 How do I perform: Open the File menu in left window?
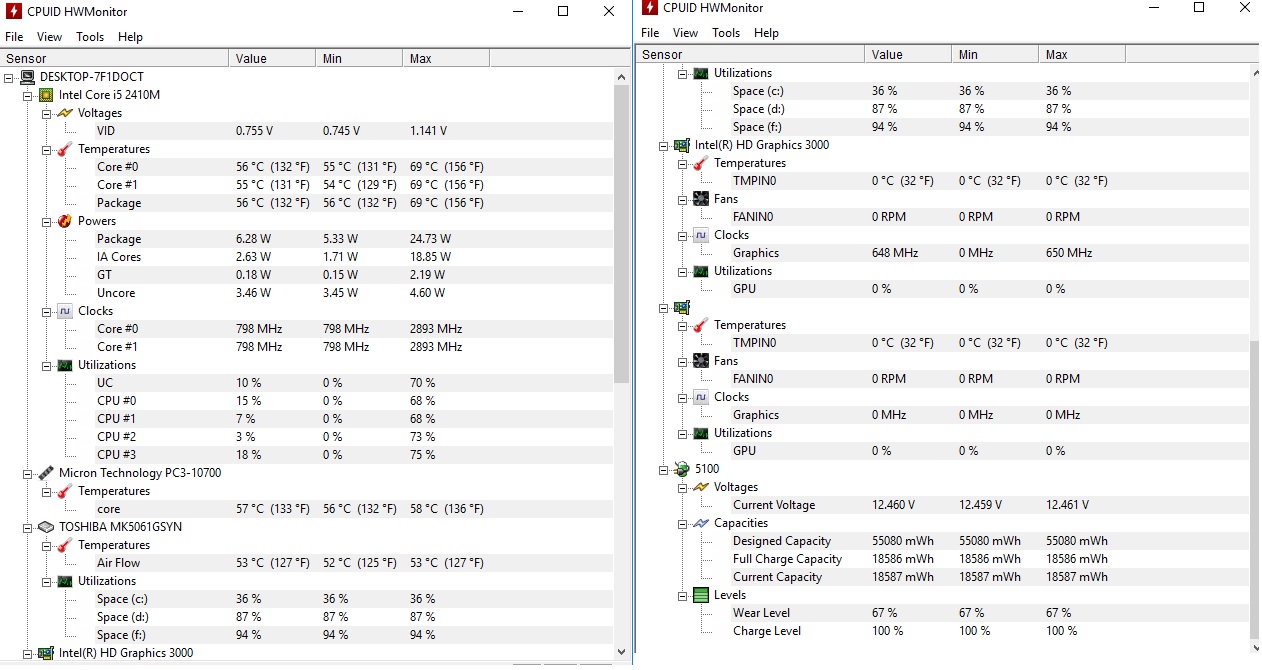tap(14, 37)
